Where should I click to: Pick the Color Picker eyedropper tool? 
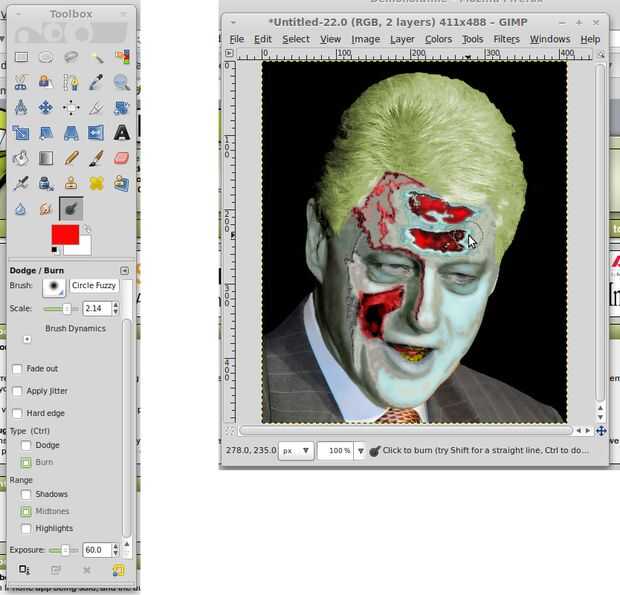pos(97,83)
